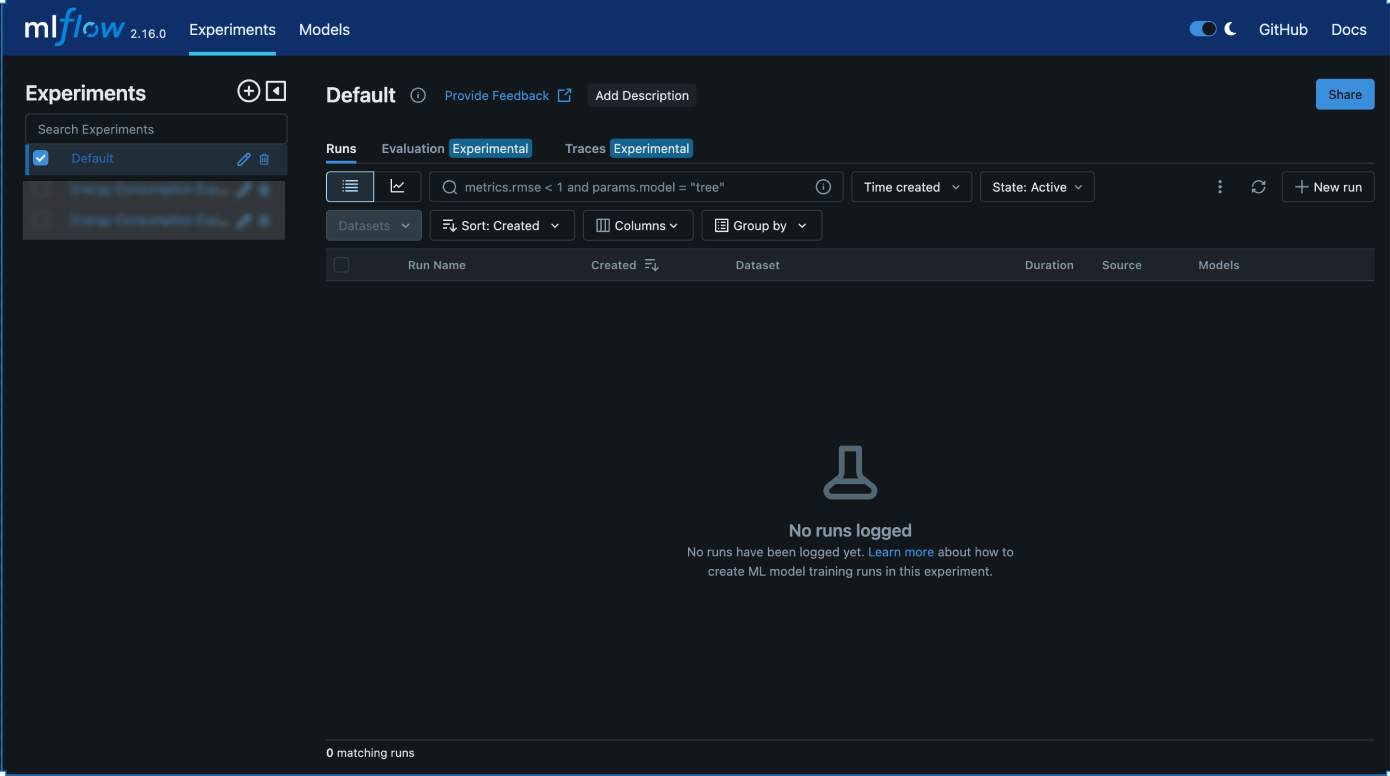Open the Models tab in header
The width and height of the screenshot is (1390, 776).
coord(324,30)
